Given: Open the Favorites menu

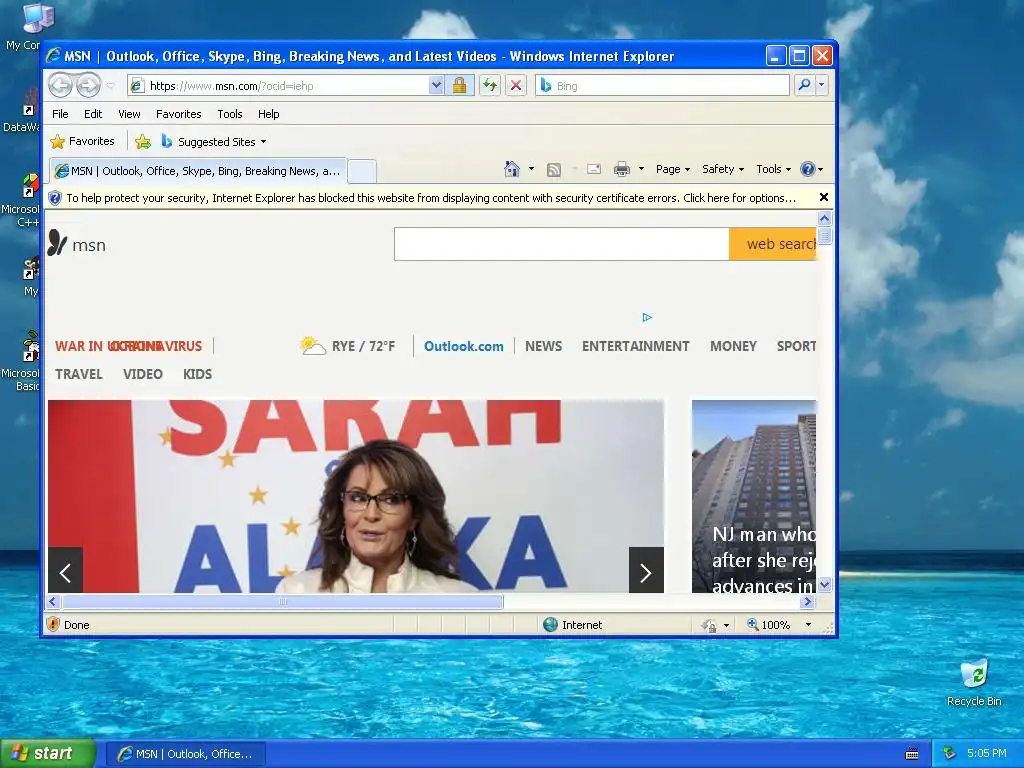Looking at the screenshot, I should click(178, 114).
